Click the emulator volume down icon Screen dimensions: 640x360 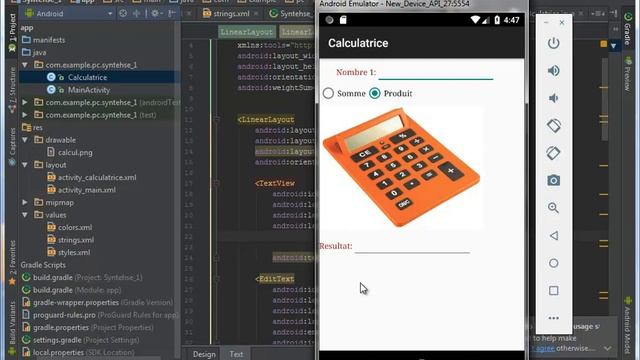tap(553, 98)
